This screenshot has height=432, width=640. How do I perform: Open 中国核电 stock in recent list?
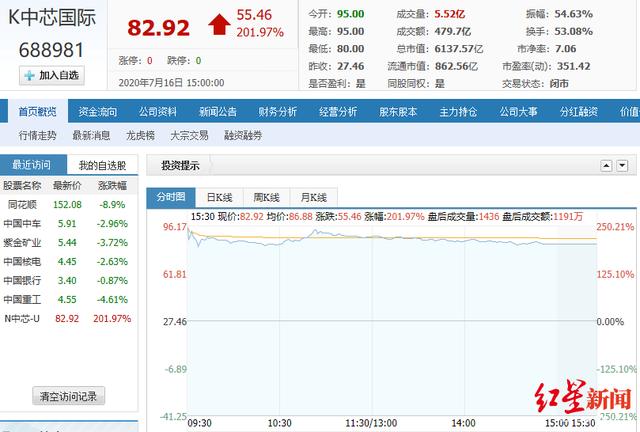tap(22, 261)
